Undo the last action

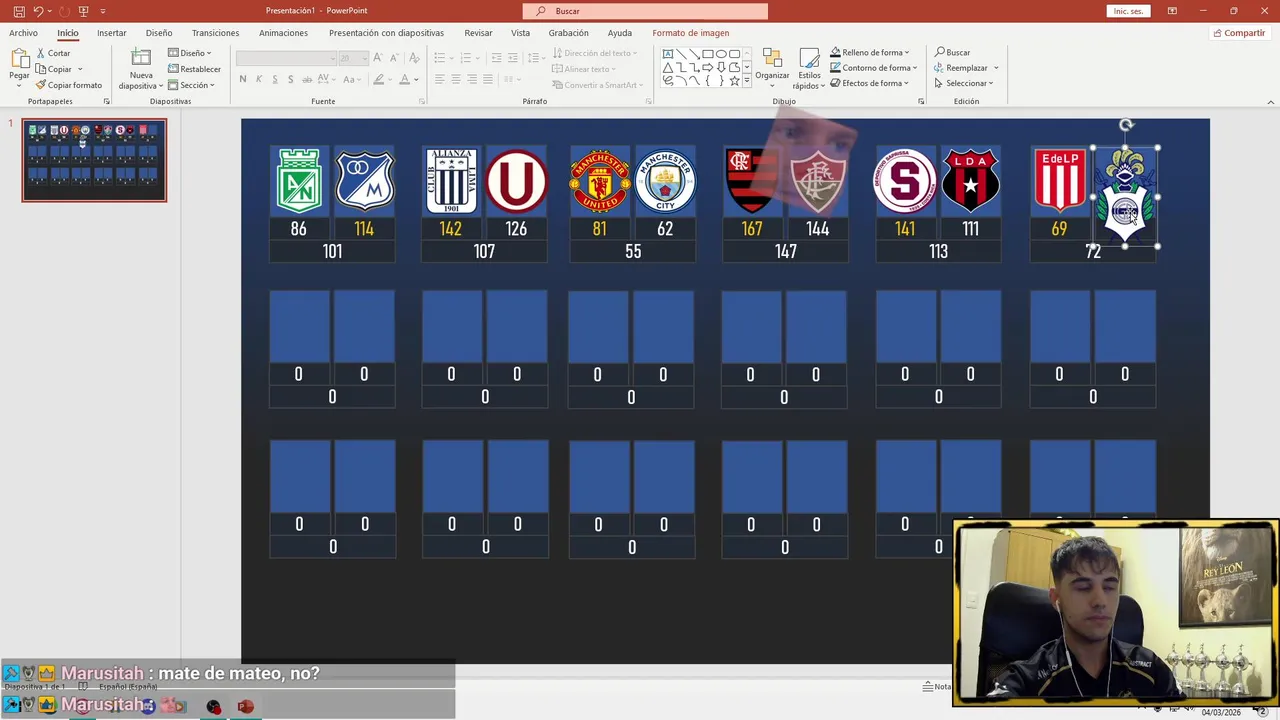pyautogui.click(x=38, y=11)
